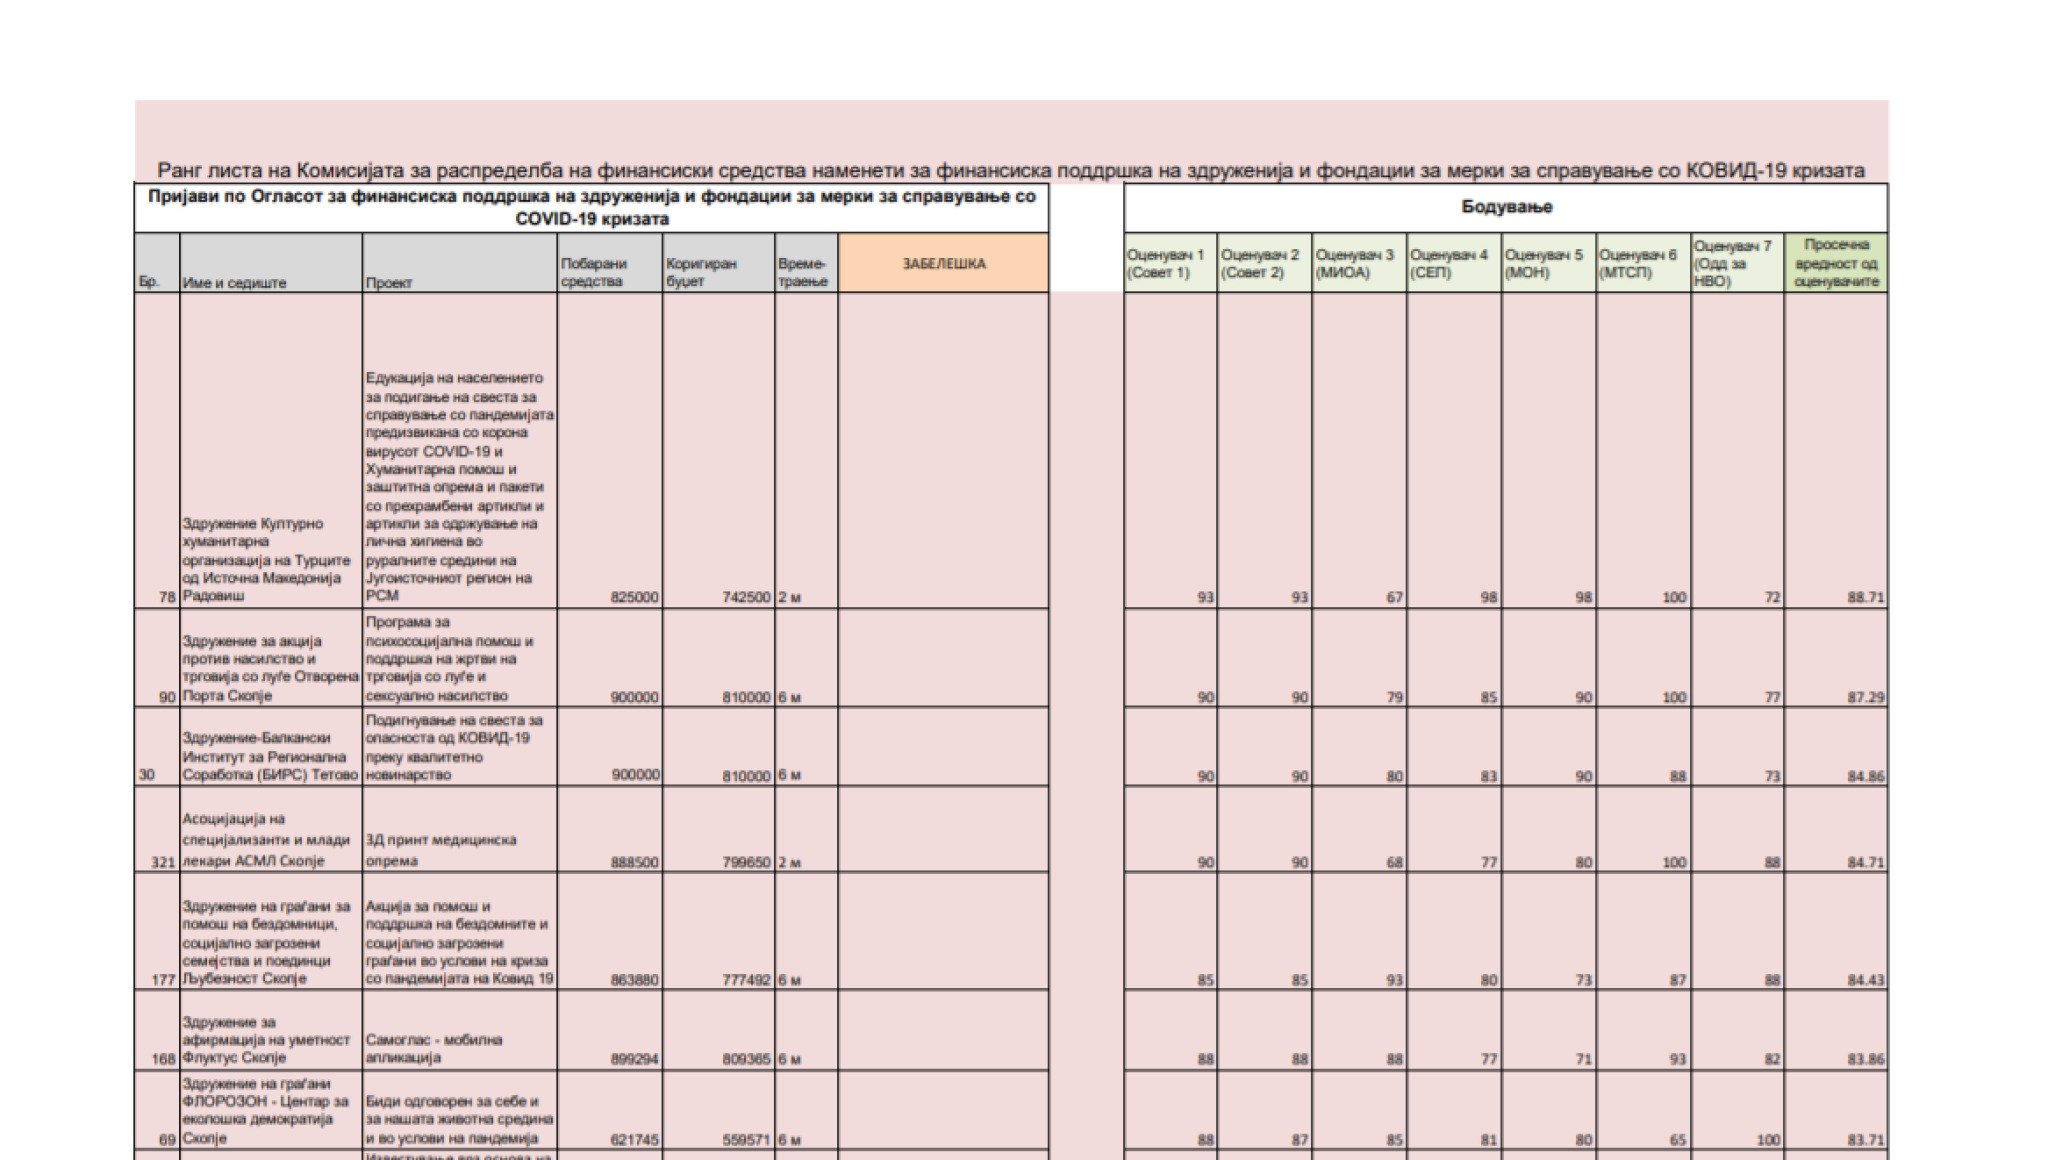The image size is (2048, 1160).
Task: Click corrected budget 777492 cell
Action: pos(745,980)
